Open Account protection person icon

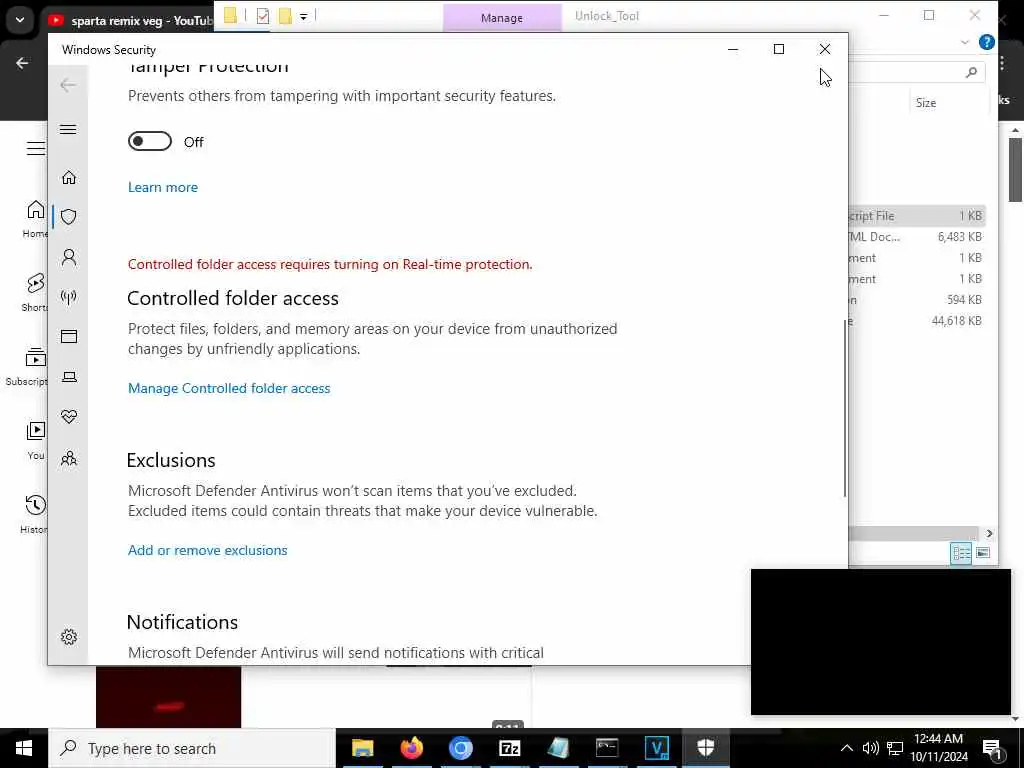(69, 257)
